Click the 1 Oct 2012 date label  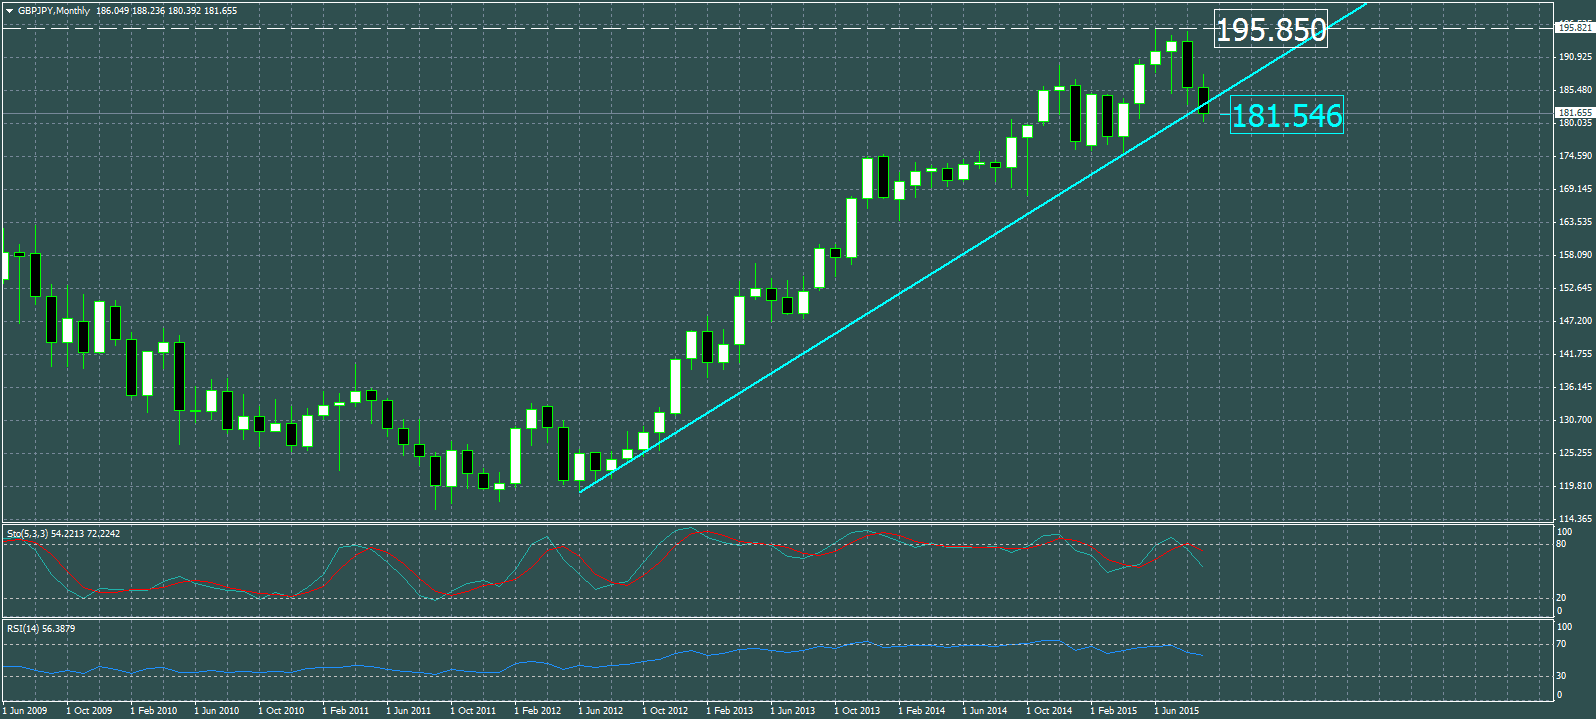coord(665,711)
